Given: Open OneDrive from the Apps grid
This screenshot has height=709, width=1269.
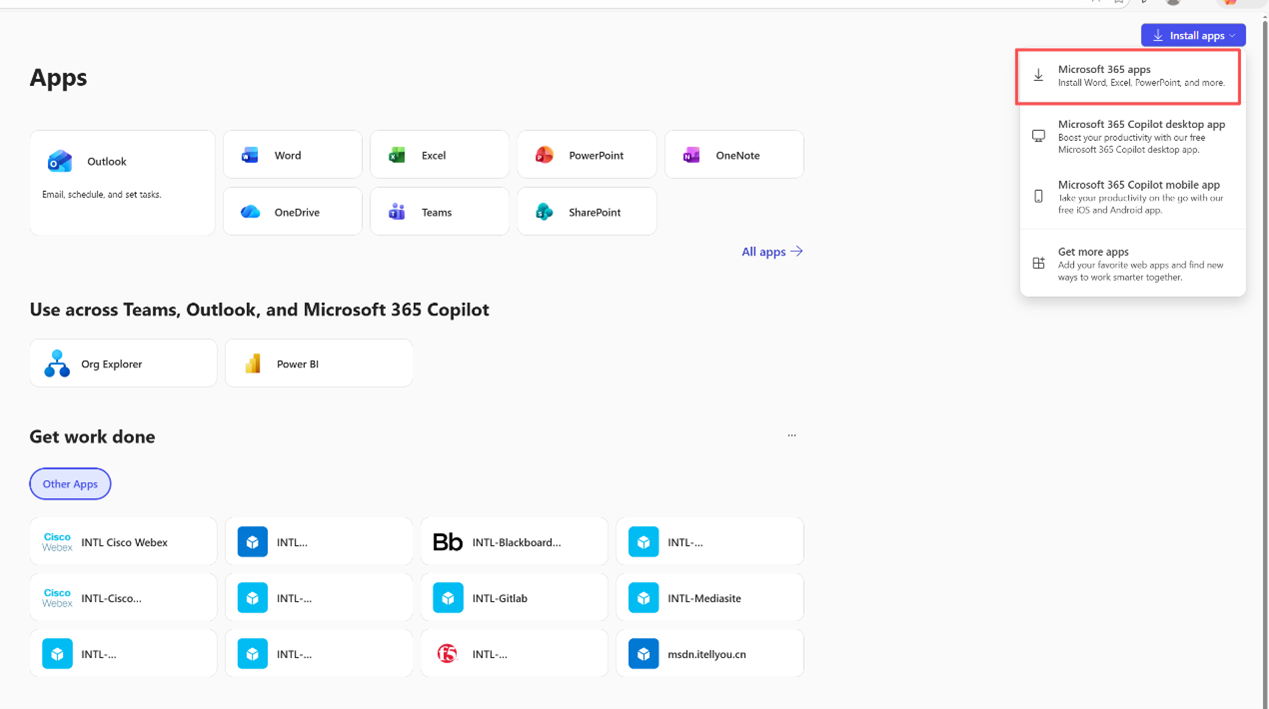Looking at the screenshot, I should (293, 212).
